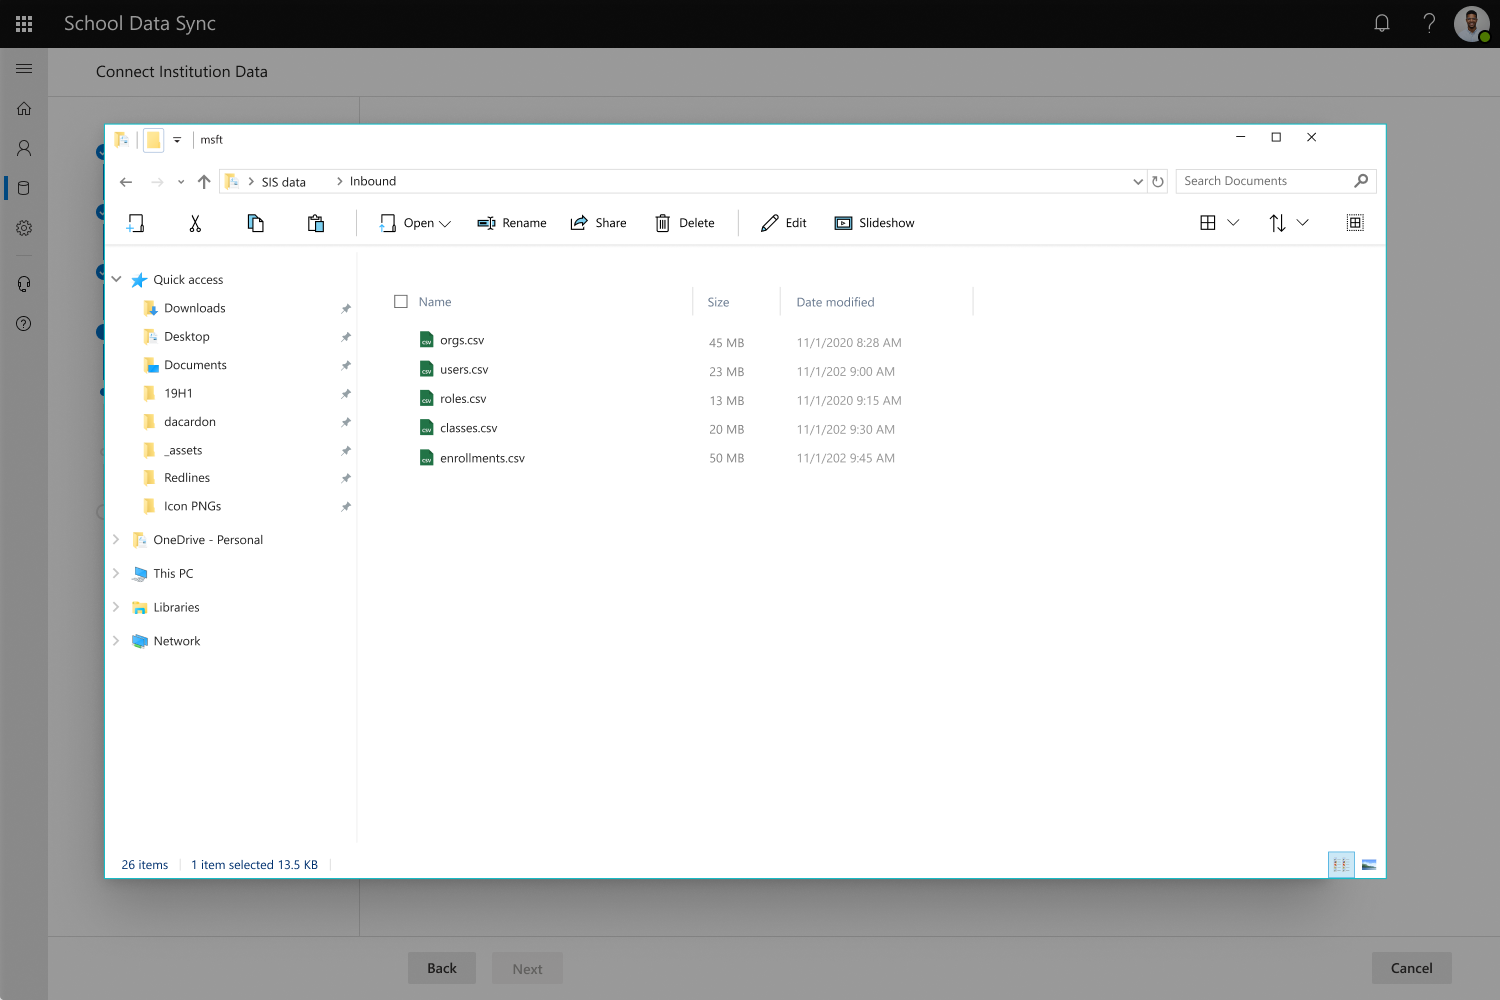Open the quick access toolbar dropdown in title bar

[x=177, y=140]
